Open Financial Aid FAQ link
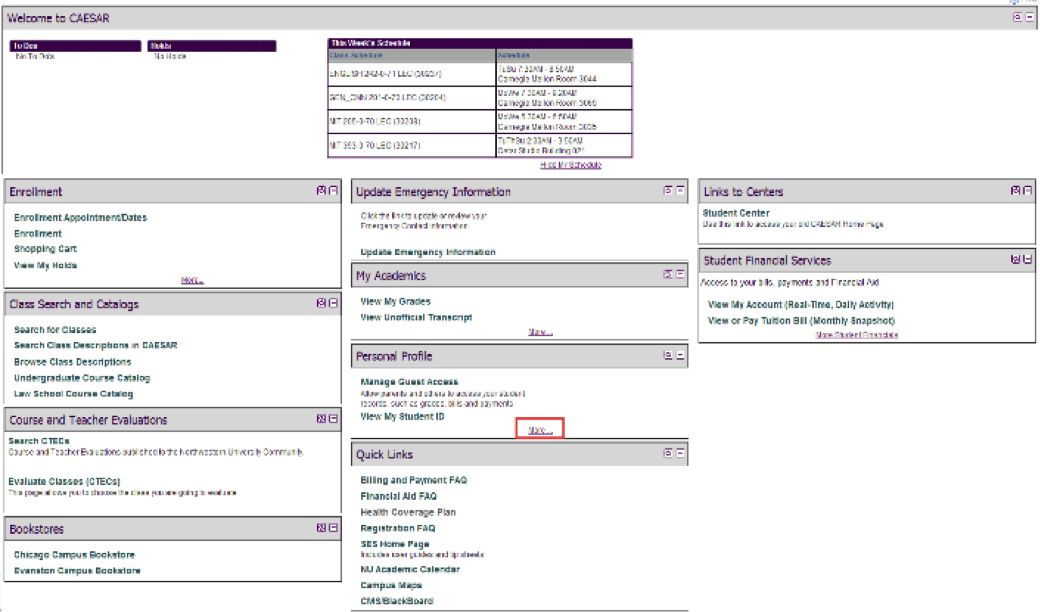This screenshot has height=612, width=1040. click(x=398, y=496)
